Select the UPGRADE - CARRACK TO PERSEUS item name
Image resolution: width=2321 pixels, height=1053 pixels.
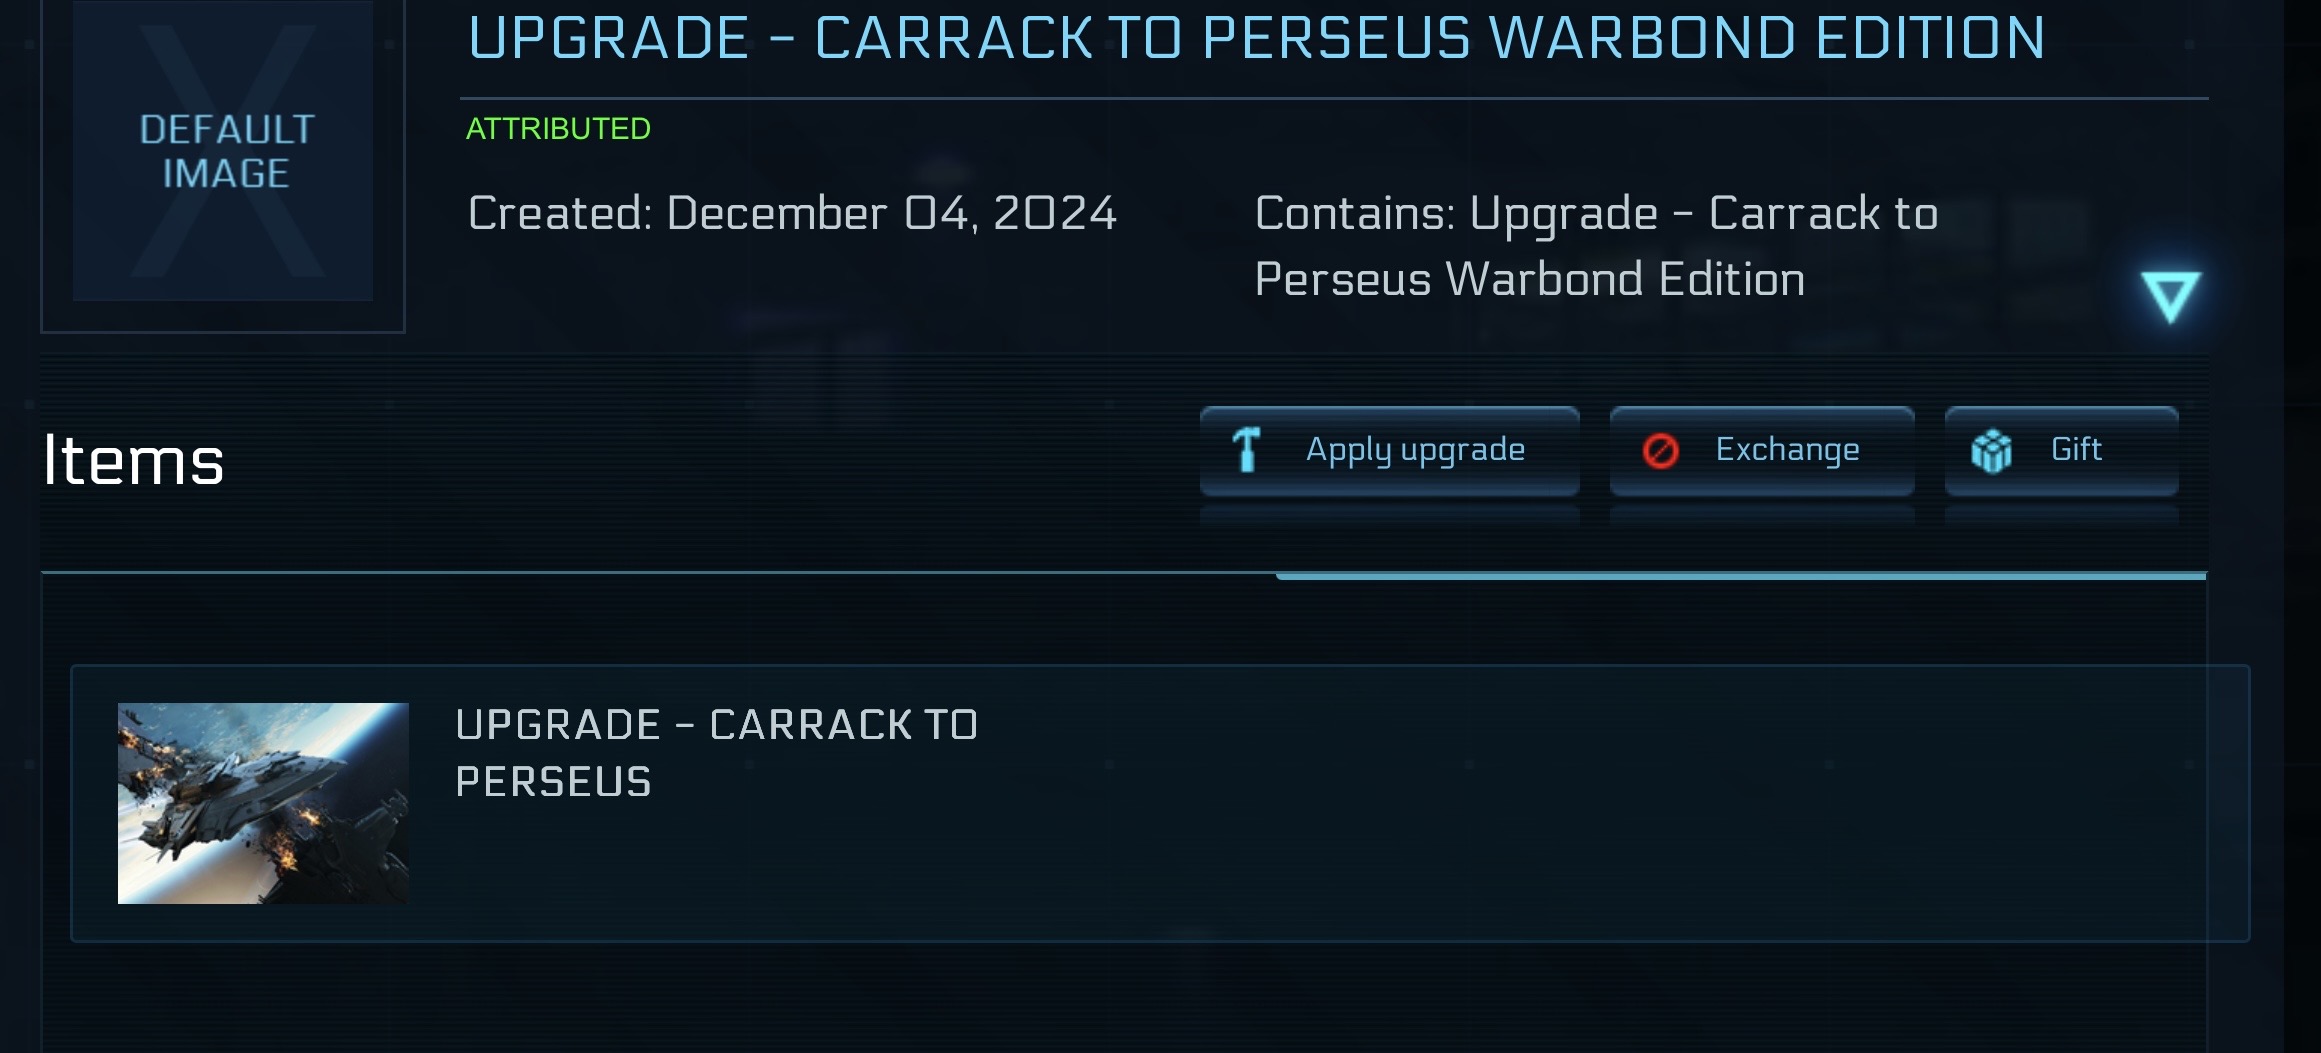[716, 753]
